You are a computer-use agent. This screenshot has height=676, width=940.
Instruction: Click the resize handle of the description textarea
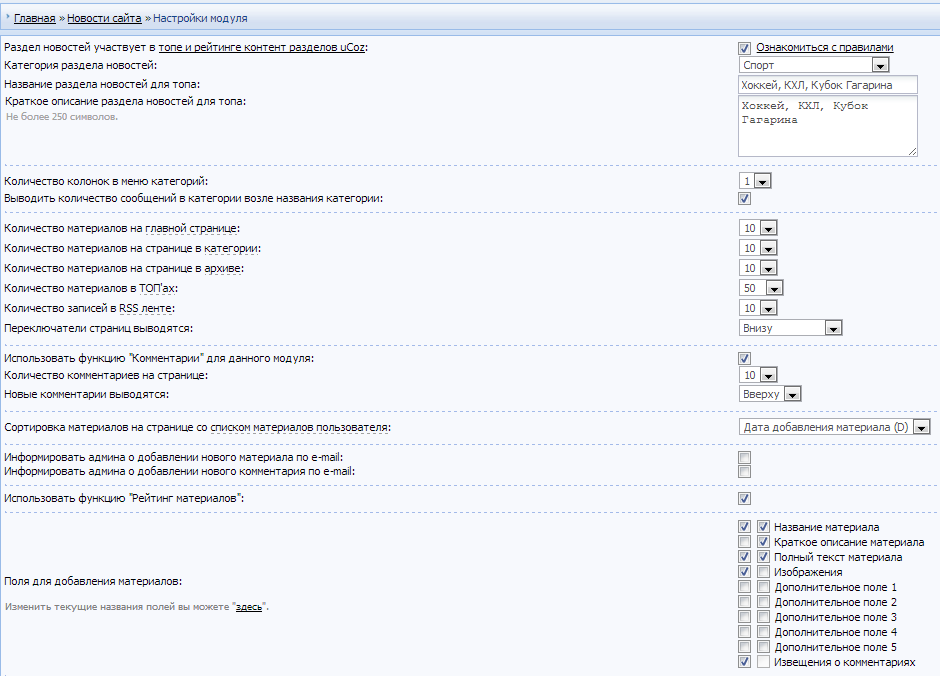[912, 151]
